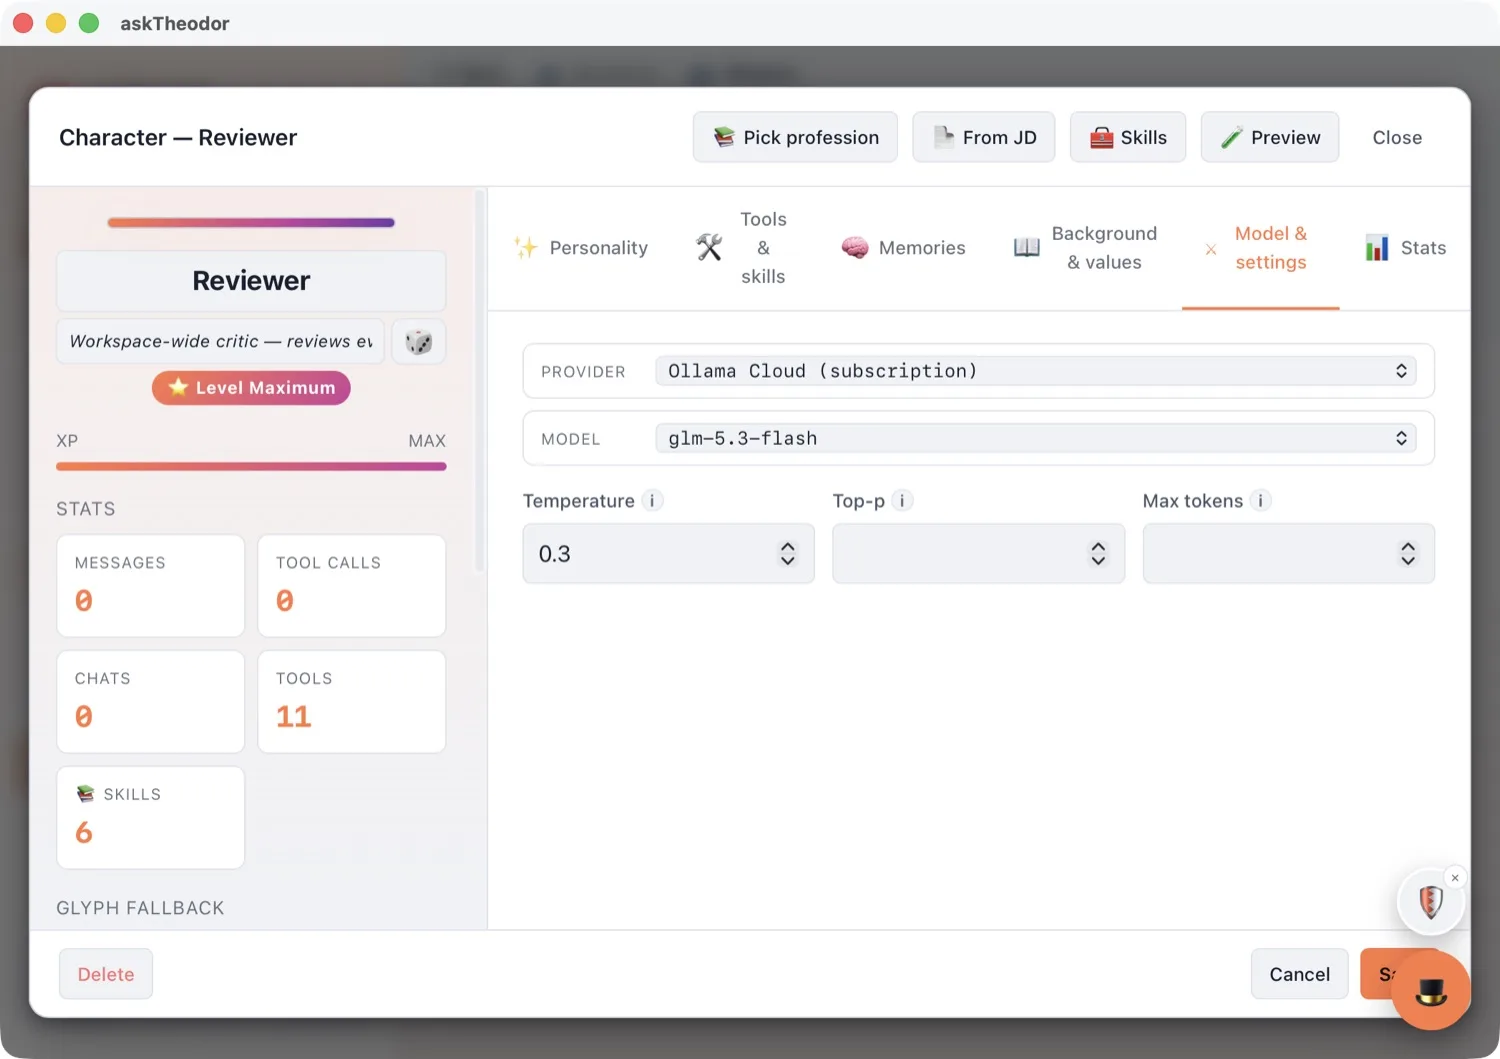Click the Top-p stepper arrows
Image resolution: width=1500 pixels, height=1059 pixels.
[1098, 554]
